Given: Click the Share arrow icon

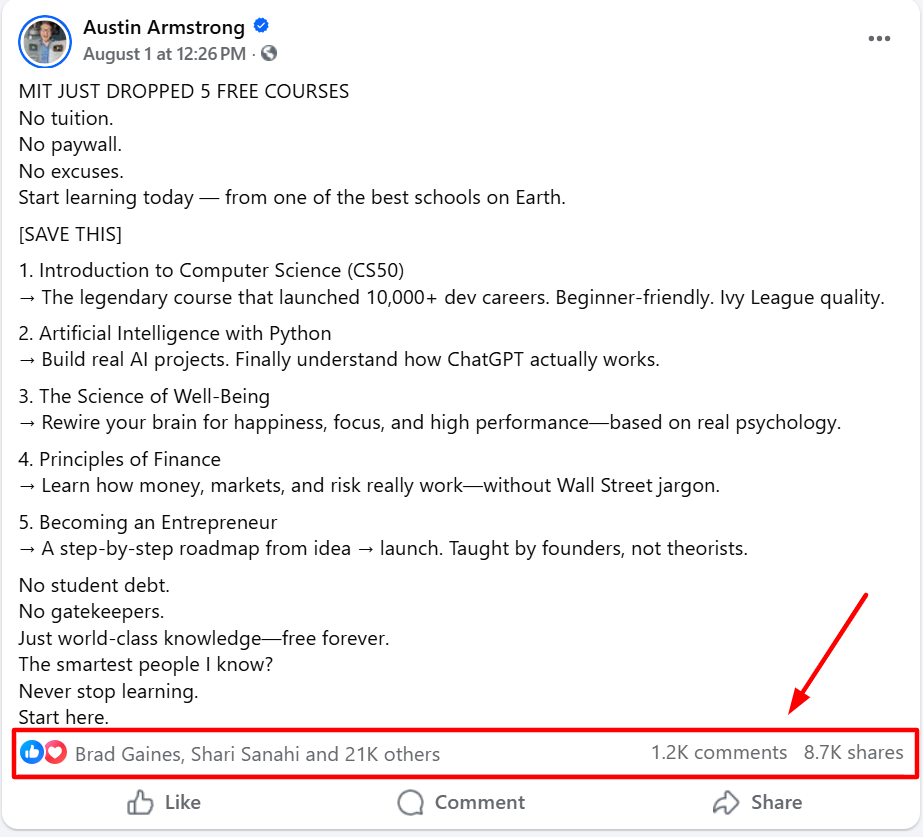Looking at the screenshot, I should click(726, 802).
